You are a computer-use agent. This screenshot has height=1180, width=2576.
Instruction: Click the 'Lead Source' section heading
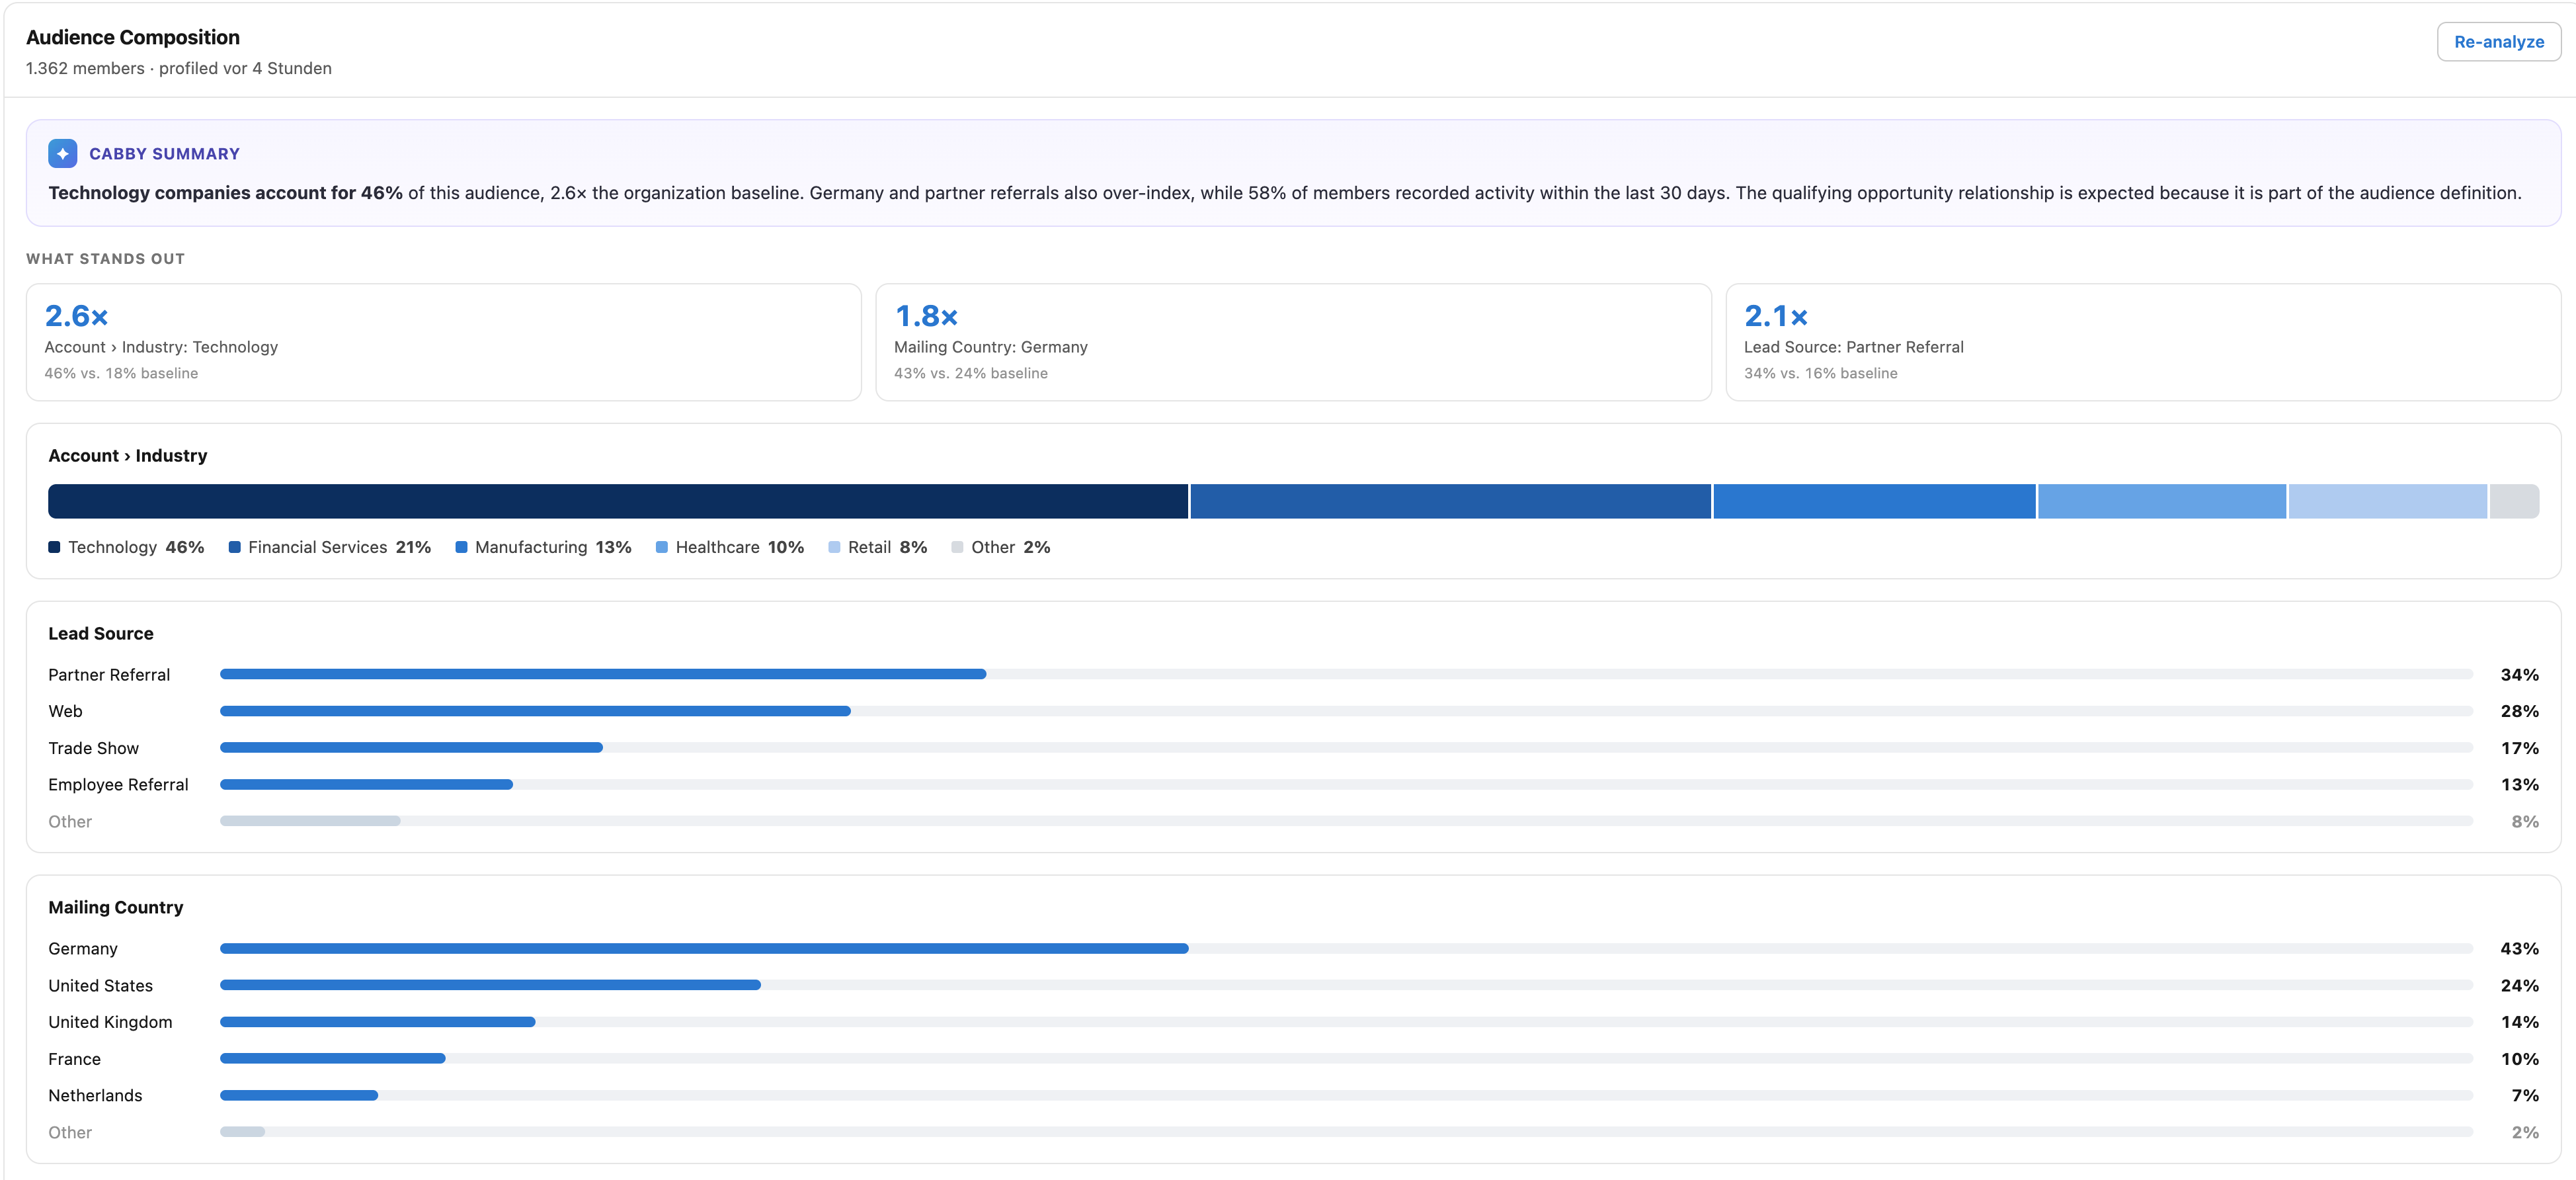[101, 634]
